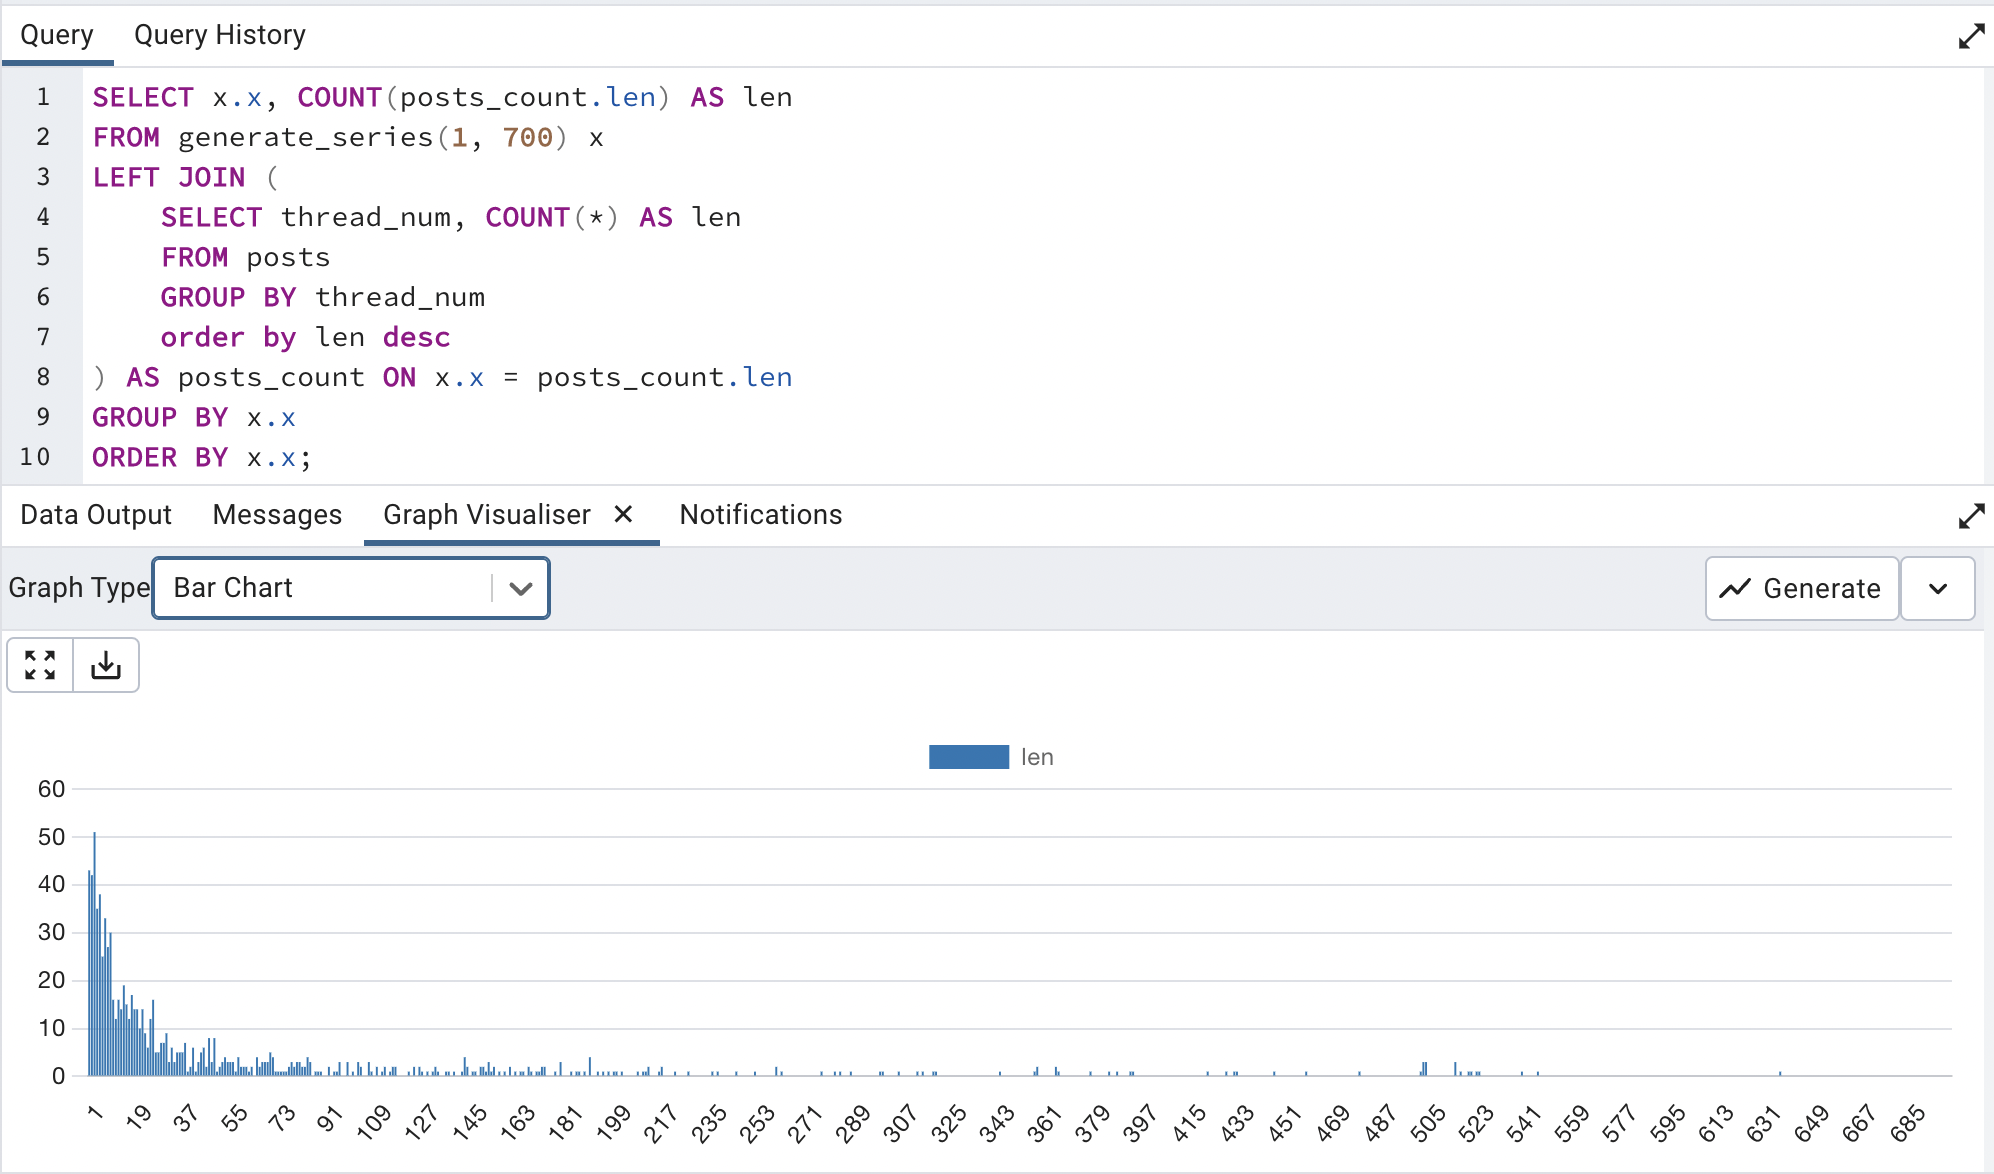
Task: Select the Bar Chart combo box
Action: coord(330,588)
